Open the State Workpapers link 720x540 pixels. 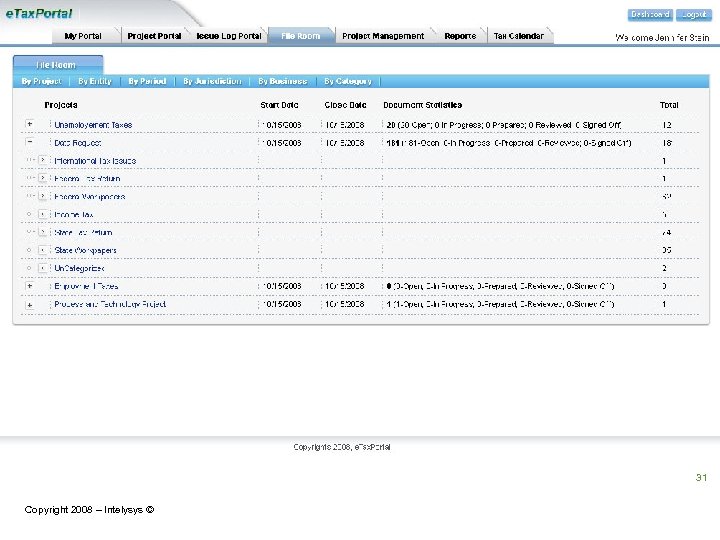pyautogui.click(x=85, y=250)
